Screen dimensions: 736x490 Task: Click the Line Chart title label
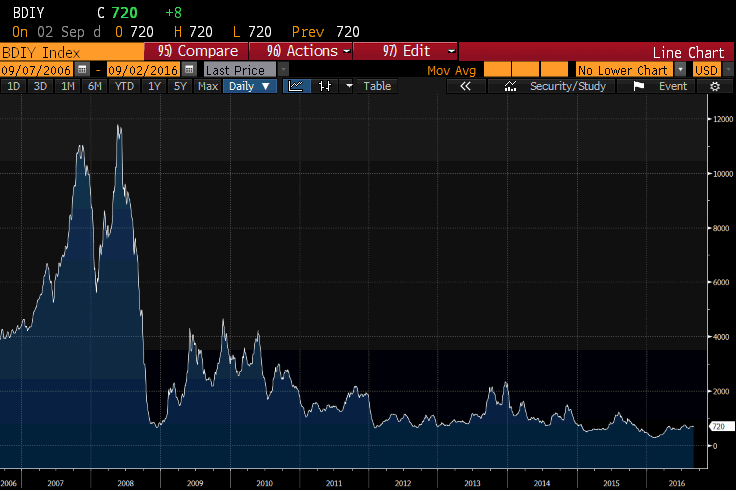688,52
